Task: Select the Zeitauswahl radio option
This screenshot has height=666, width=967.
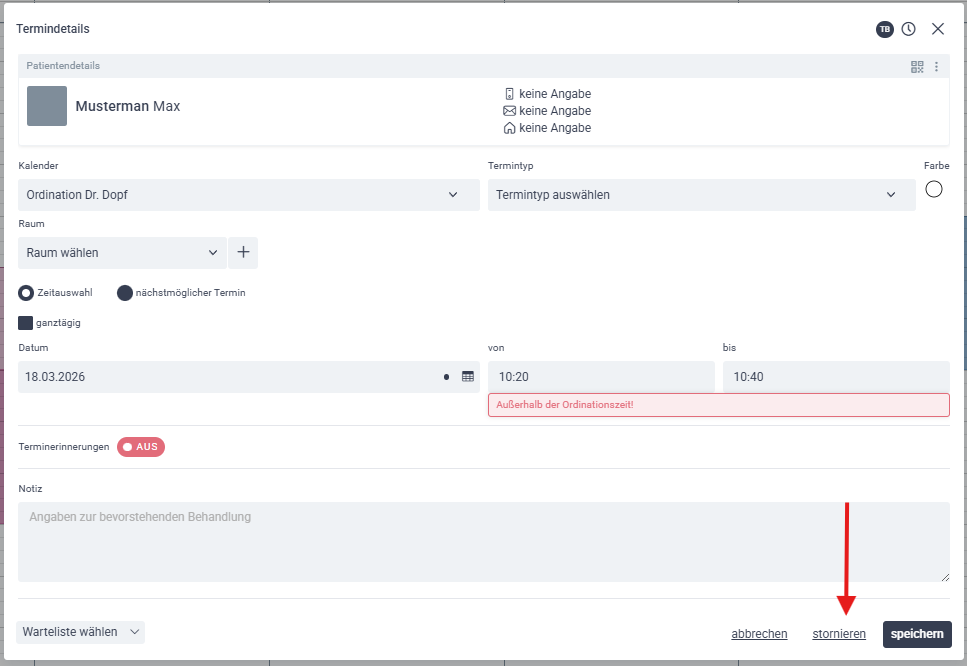Action: tap(27, 293)
